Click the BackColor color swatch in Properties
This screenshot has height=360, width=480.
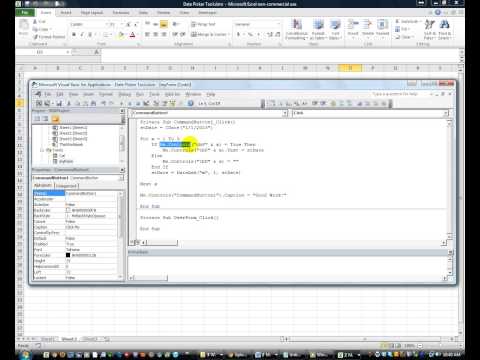pos(68,210)
